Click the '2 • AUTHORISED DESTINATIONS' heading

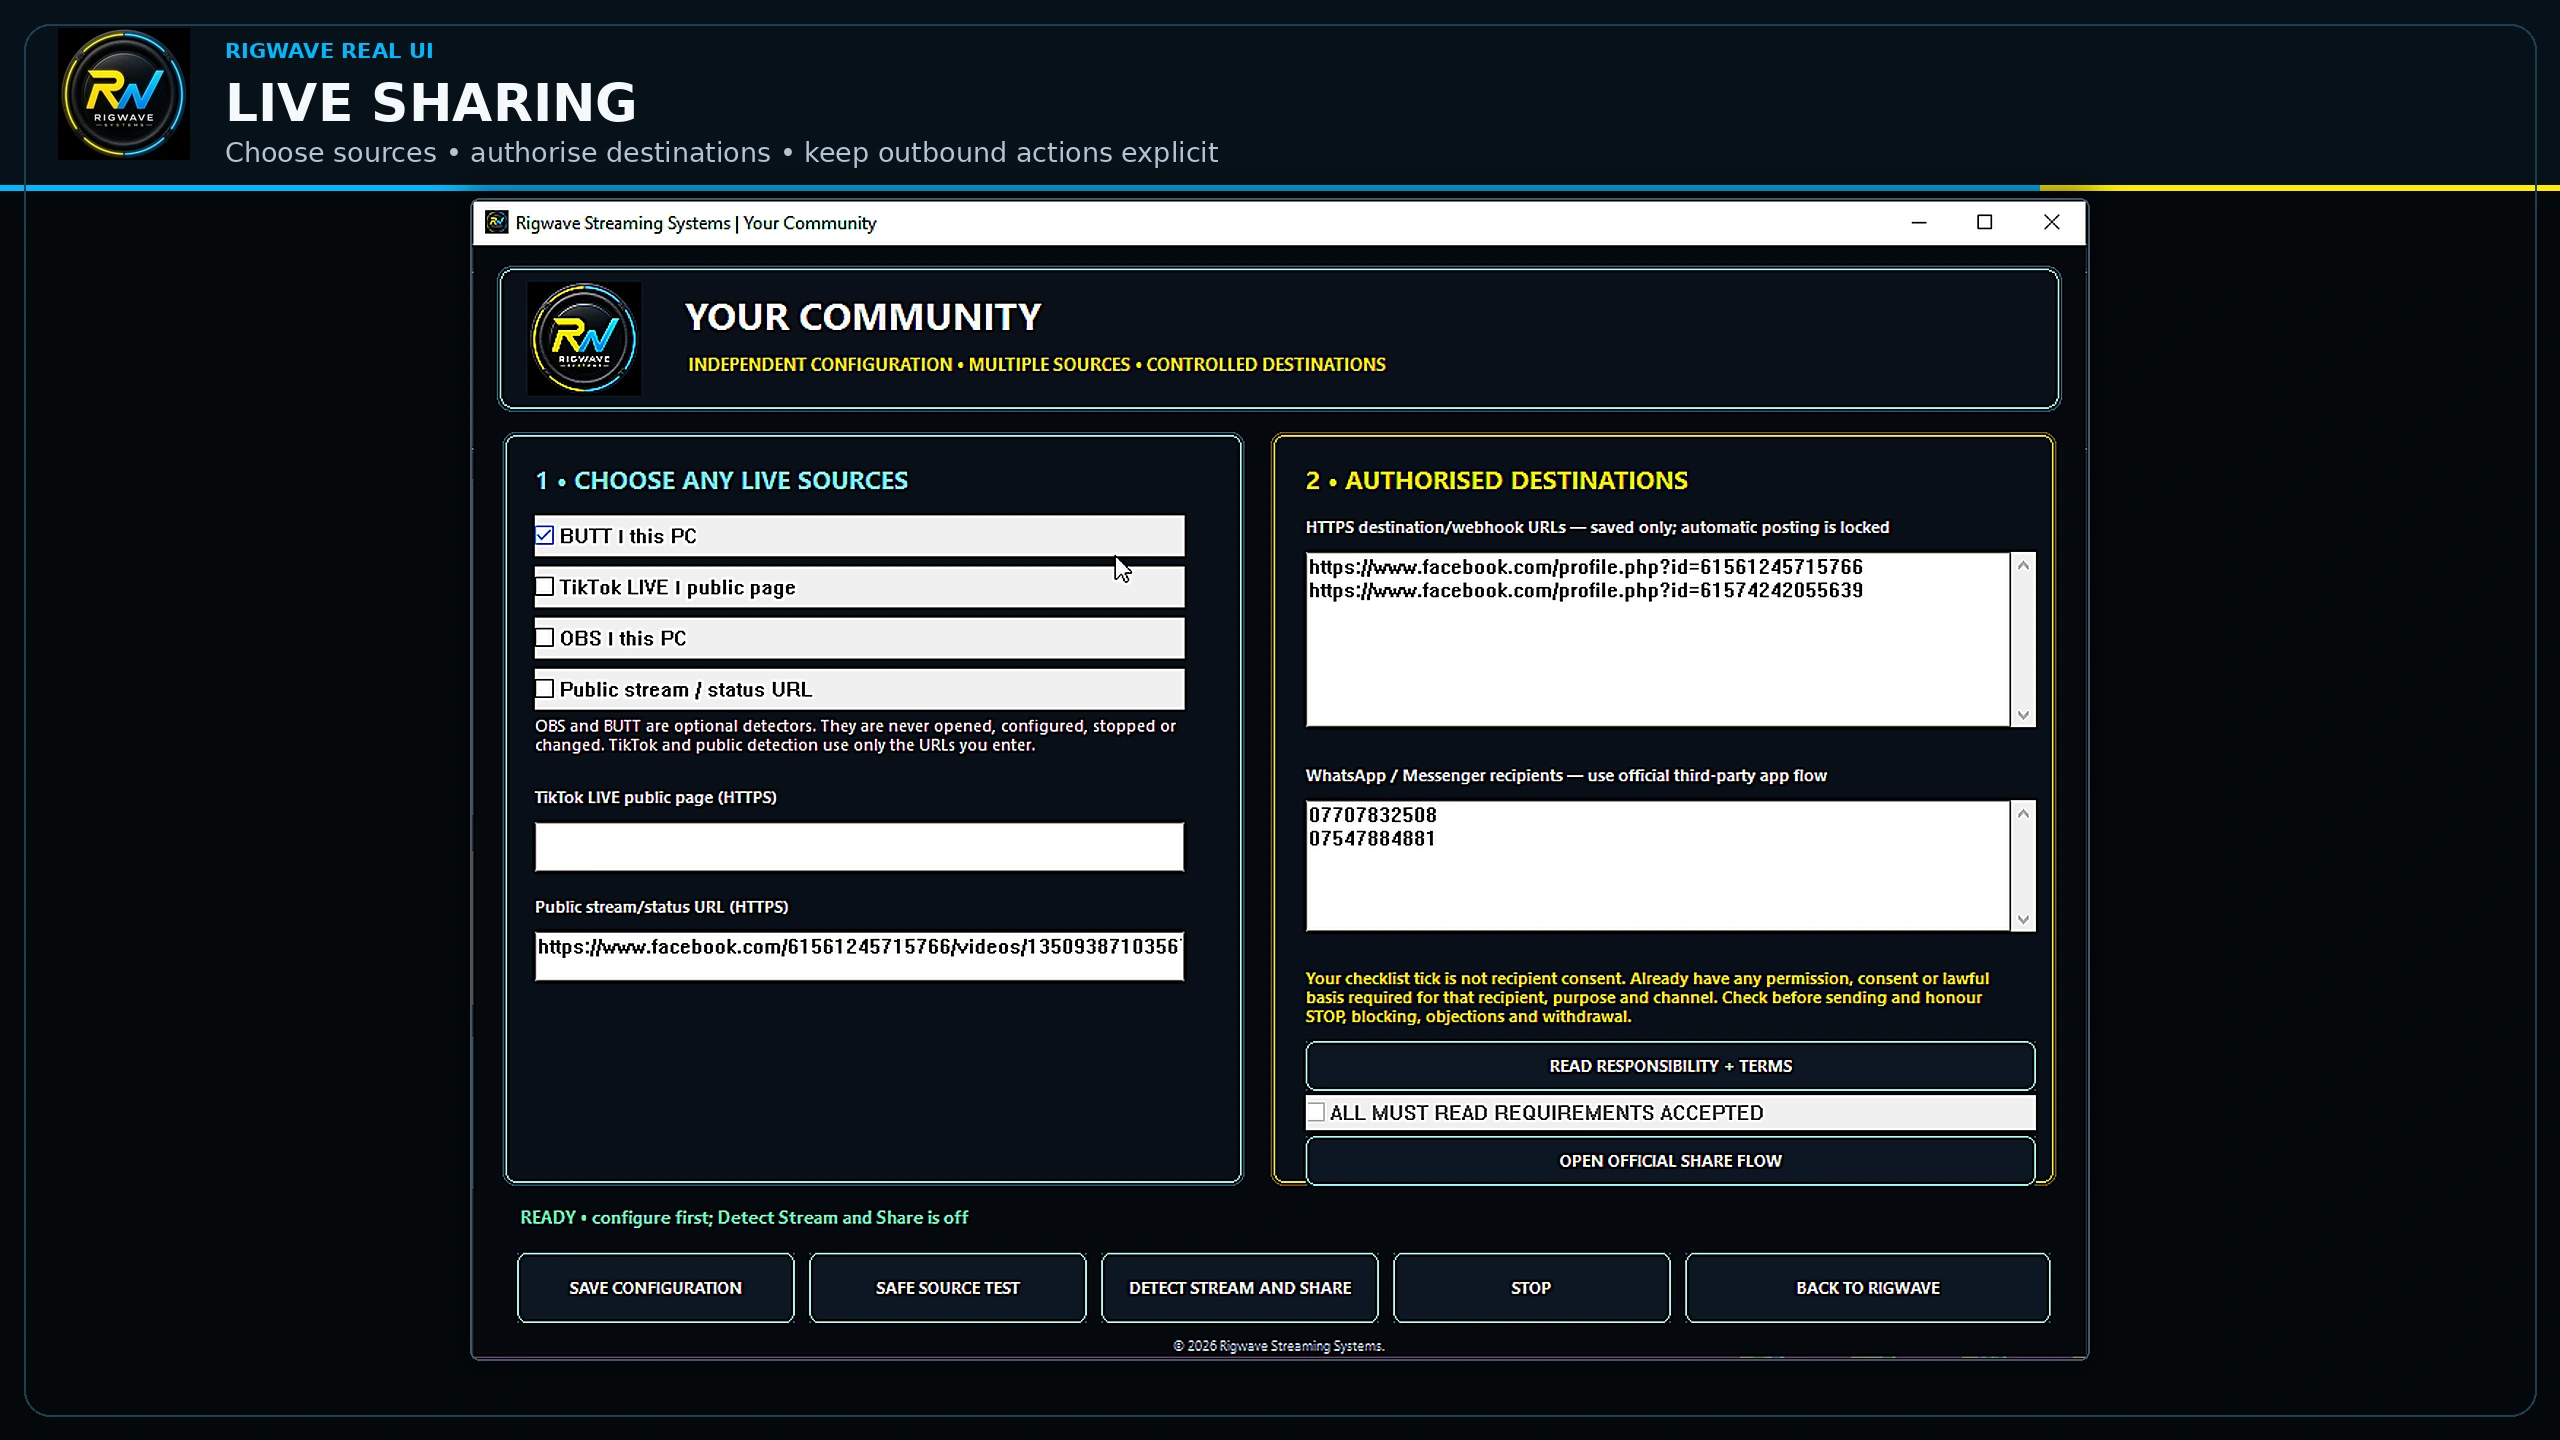1497,480
